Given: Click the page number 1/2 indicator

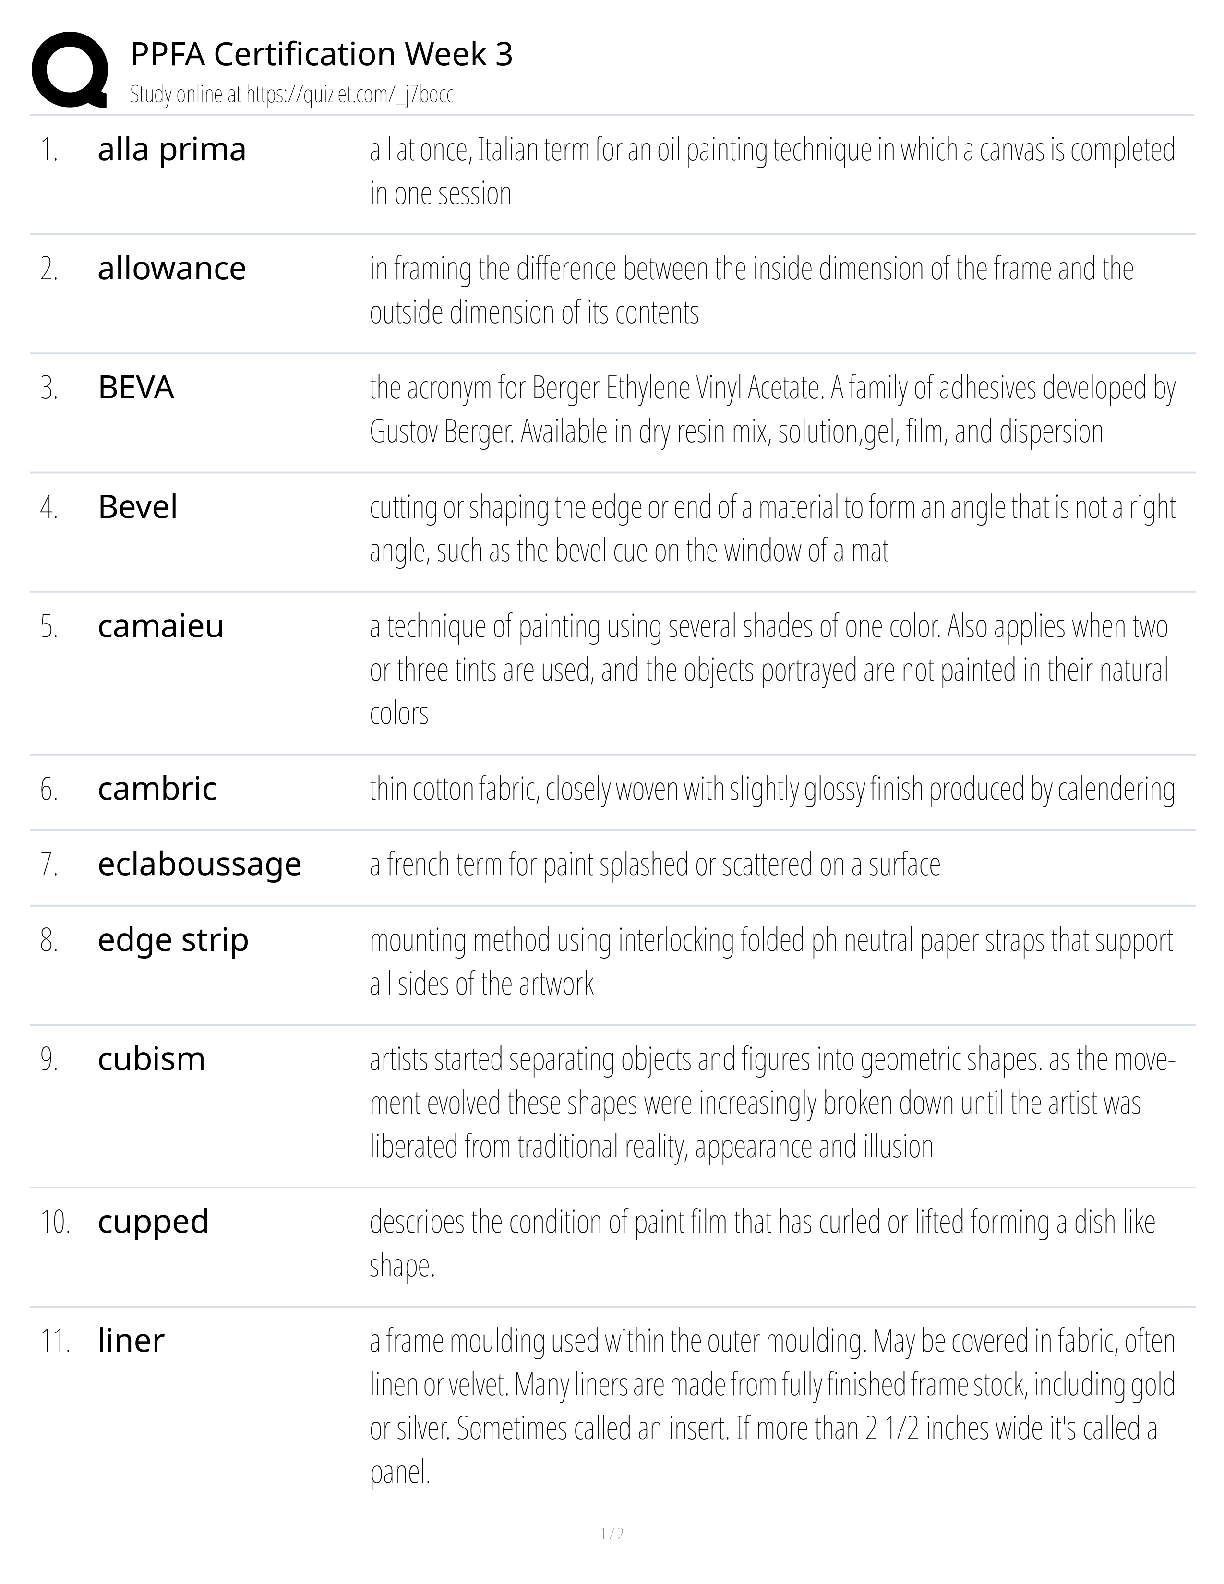Looking at the screenshot, I should 612,1533.
